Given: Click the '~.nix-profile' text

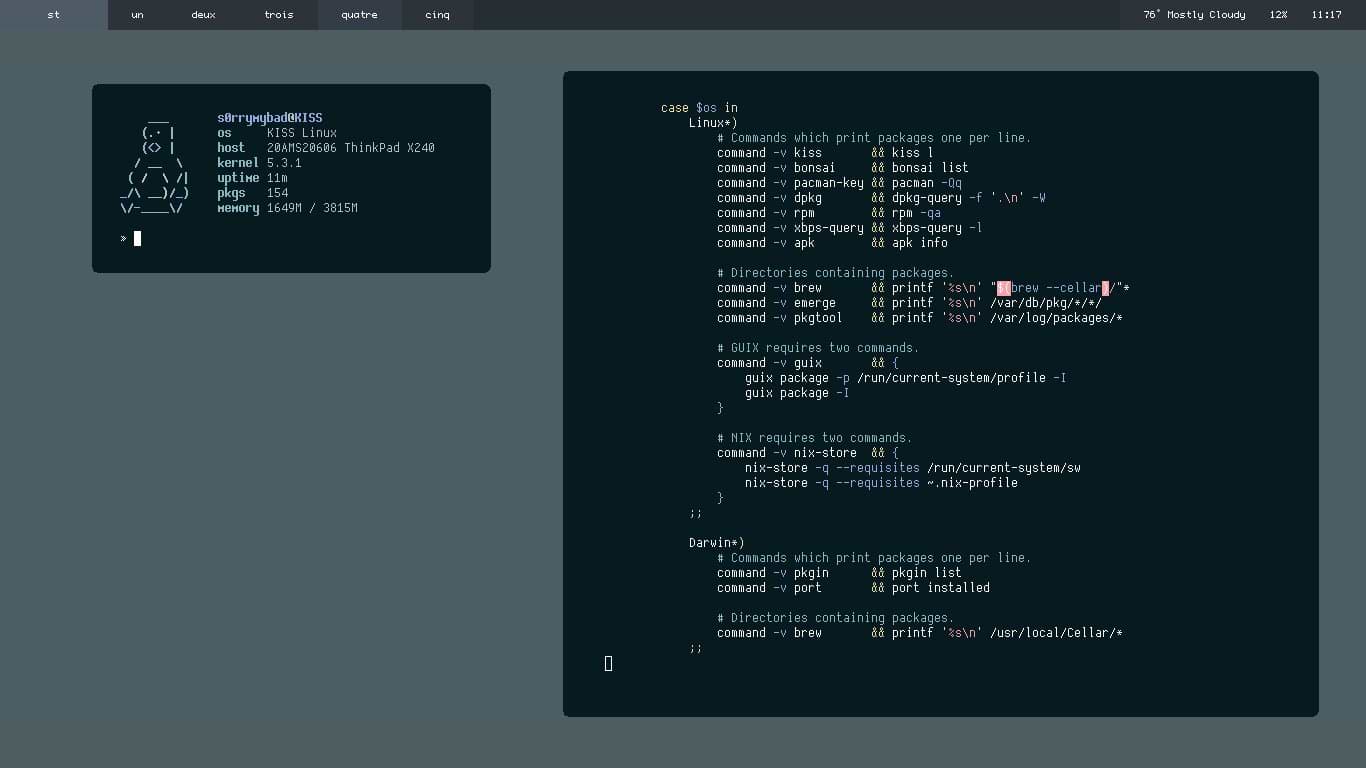Looking at the screenshot, I should click(972, 483).
